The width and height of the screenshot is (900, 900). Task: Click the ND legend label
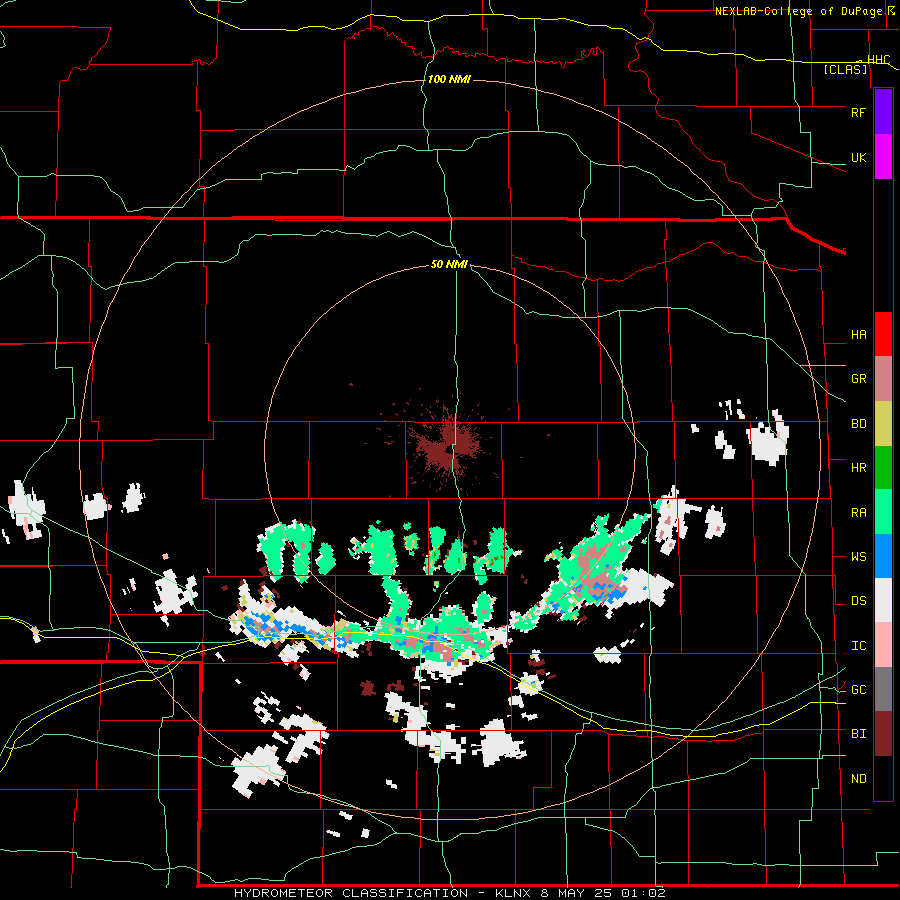click(858, 779)
